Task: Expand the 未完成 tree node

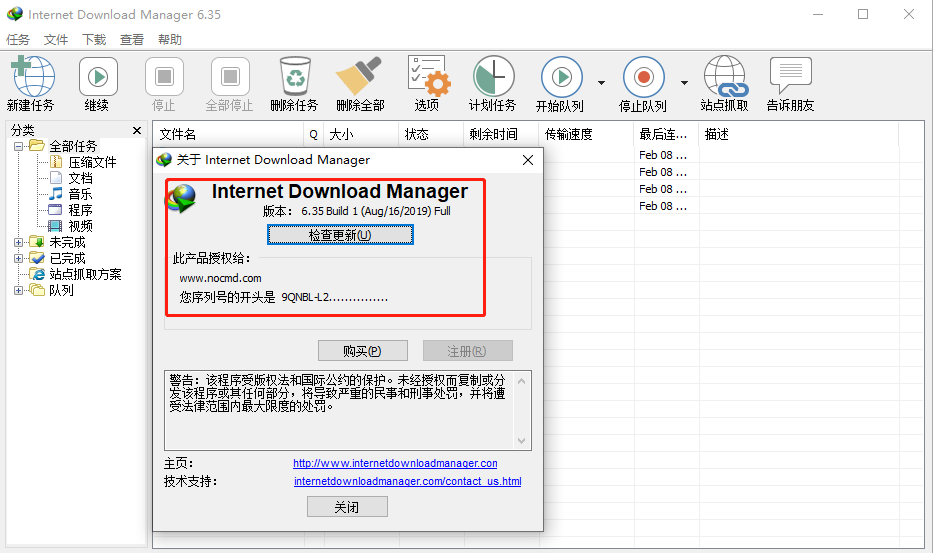Action: pos(19,242)
